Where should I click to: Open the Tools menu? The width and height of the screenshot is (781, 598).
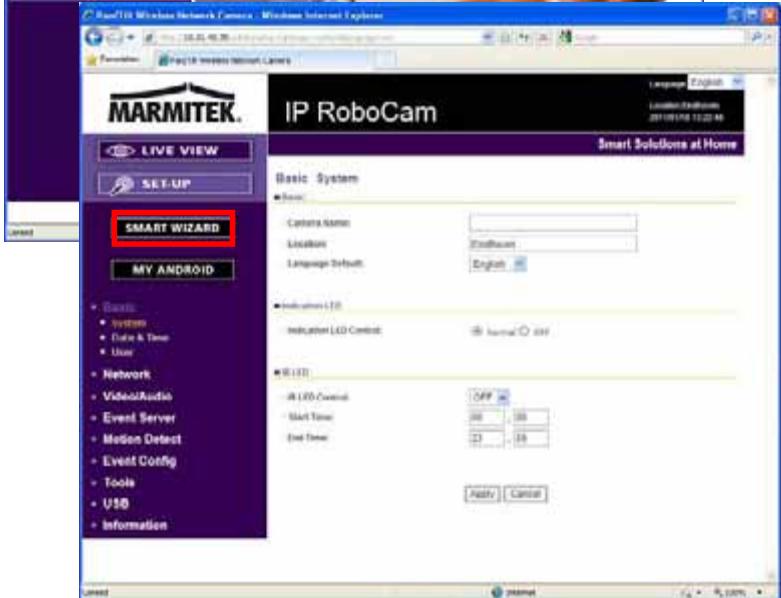click(x=119, y=482)
